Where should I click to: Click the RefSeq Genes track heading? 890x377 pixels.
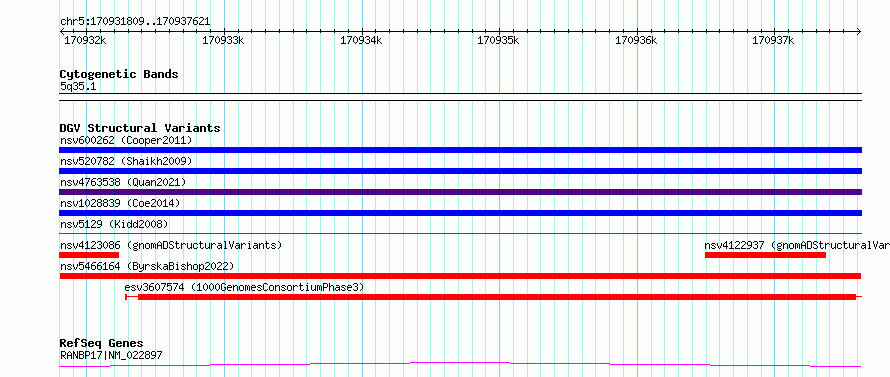102,343
